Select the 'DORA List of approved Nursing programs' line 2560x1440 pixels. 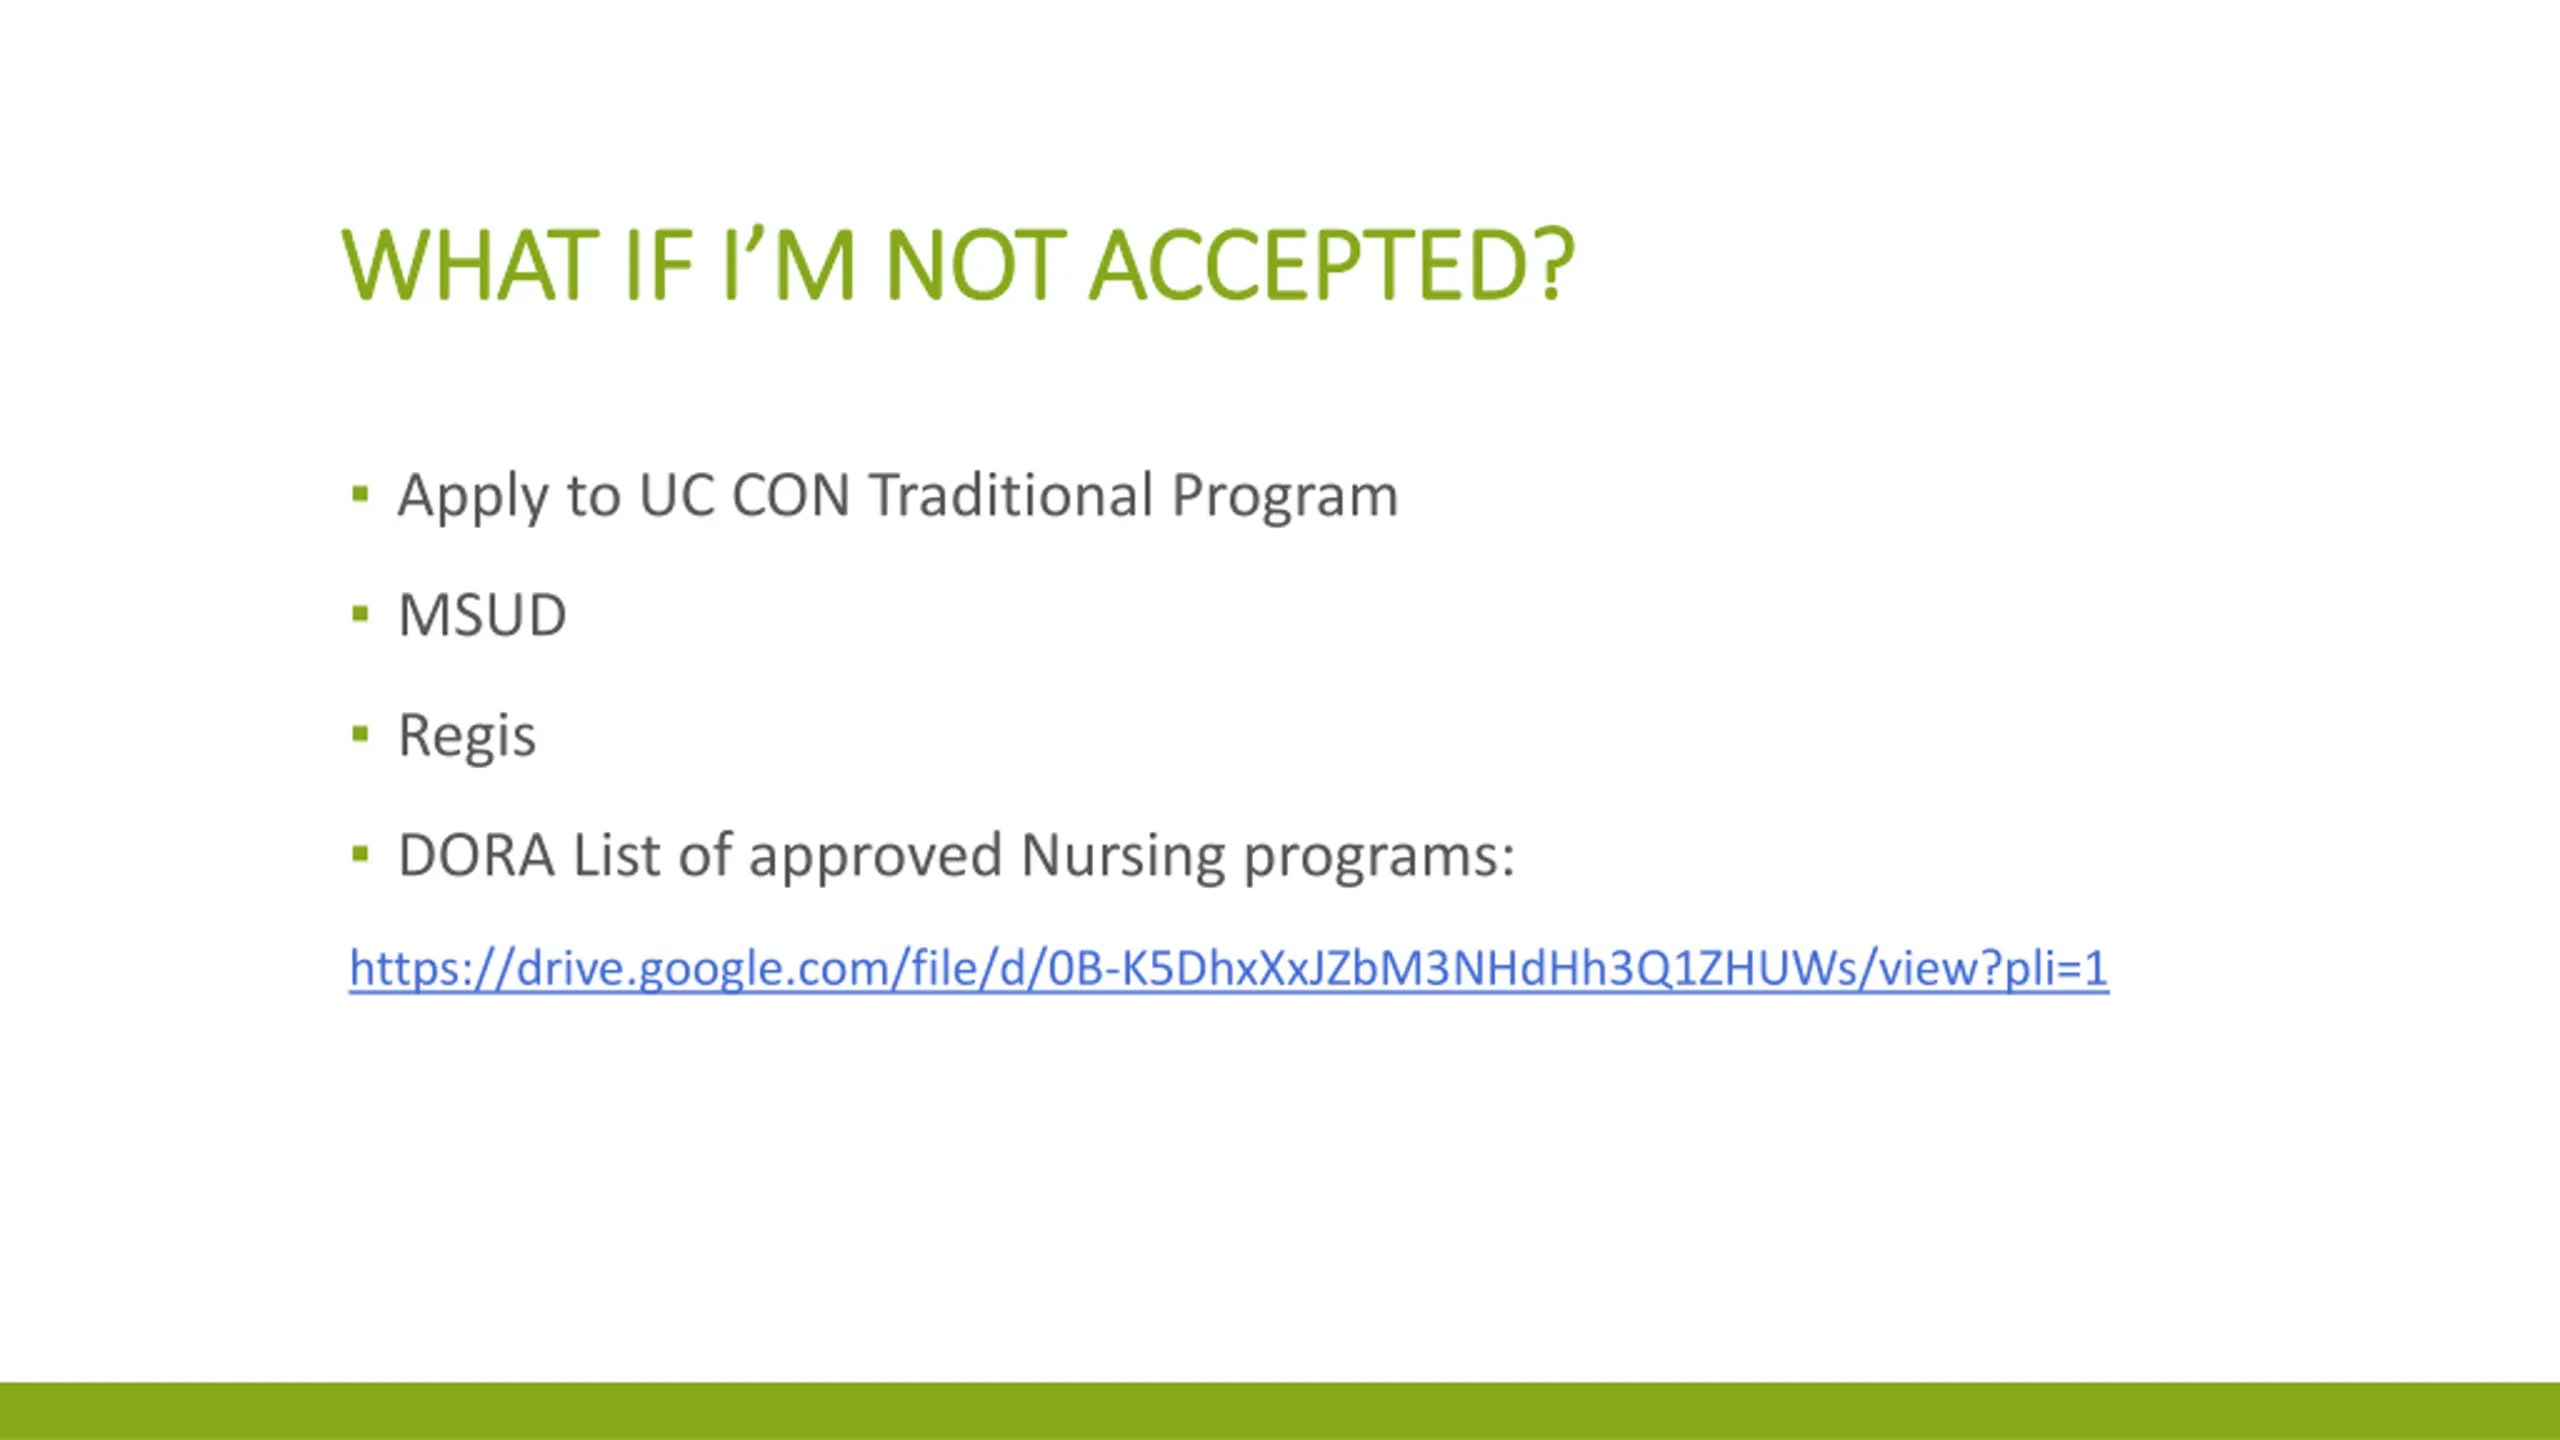click(956, 856)
